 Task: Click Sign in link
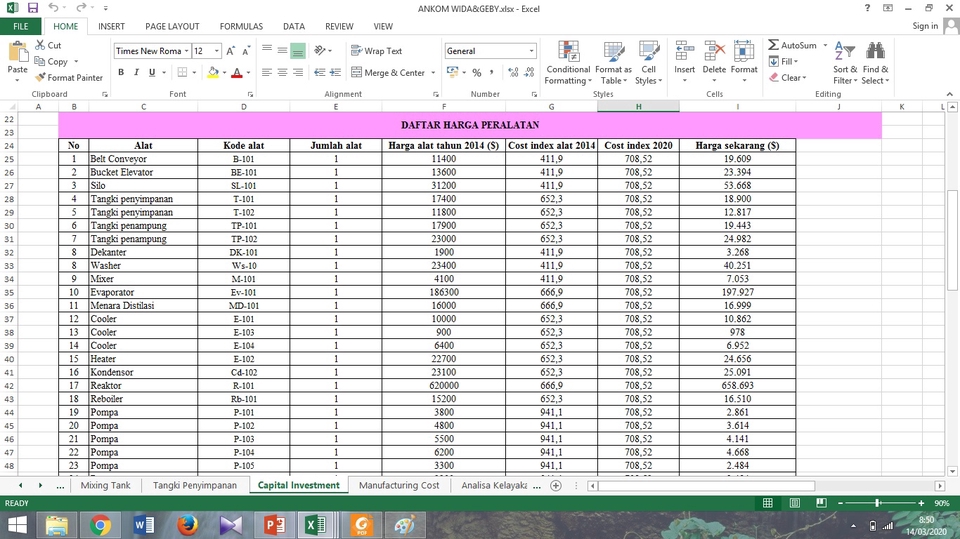coord(925,26)
